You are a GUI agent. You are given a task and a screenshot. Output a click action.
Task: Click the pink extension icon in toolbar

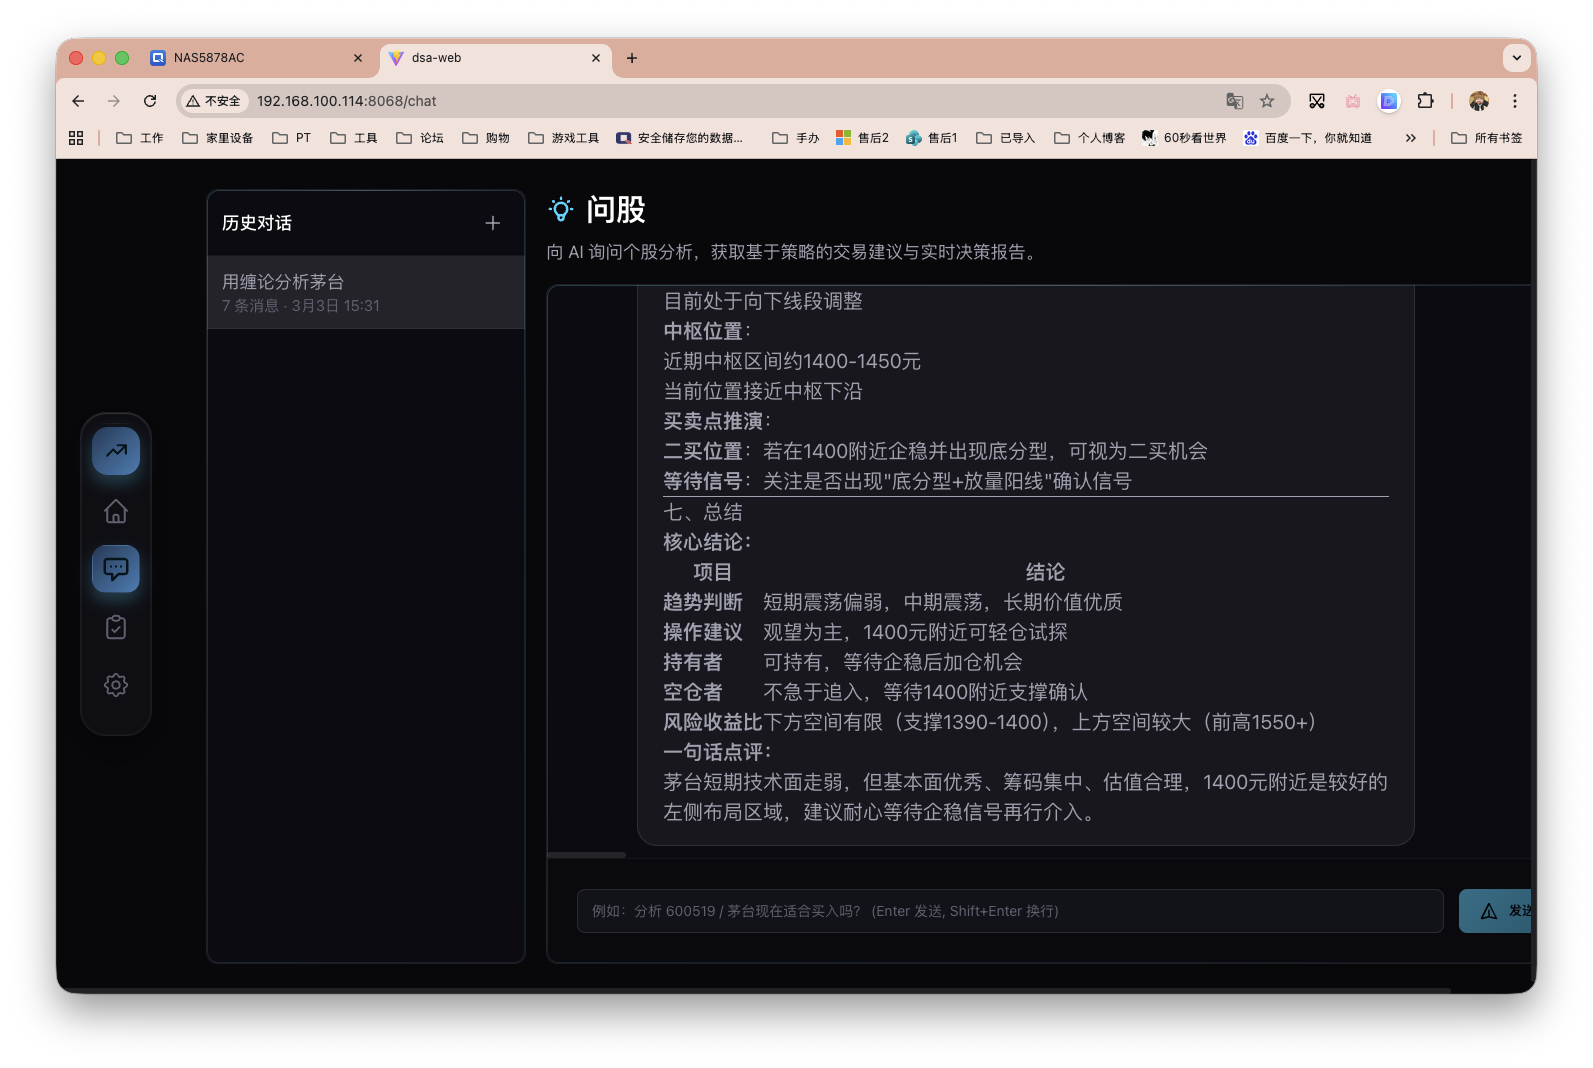click(x=1353, y=101)
